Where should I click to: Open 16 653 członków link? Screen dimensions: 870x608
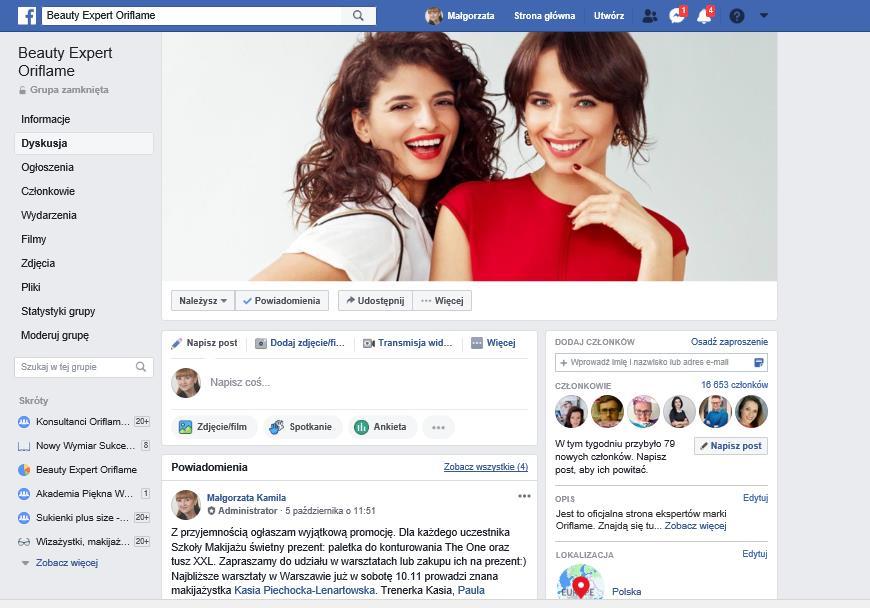[x=734, y=385]
